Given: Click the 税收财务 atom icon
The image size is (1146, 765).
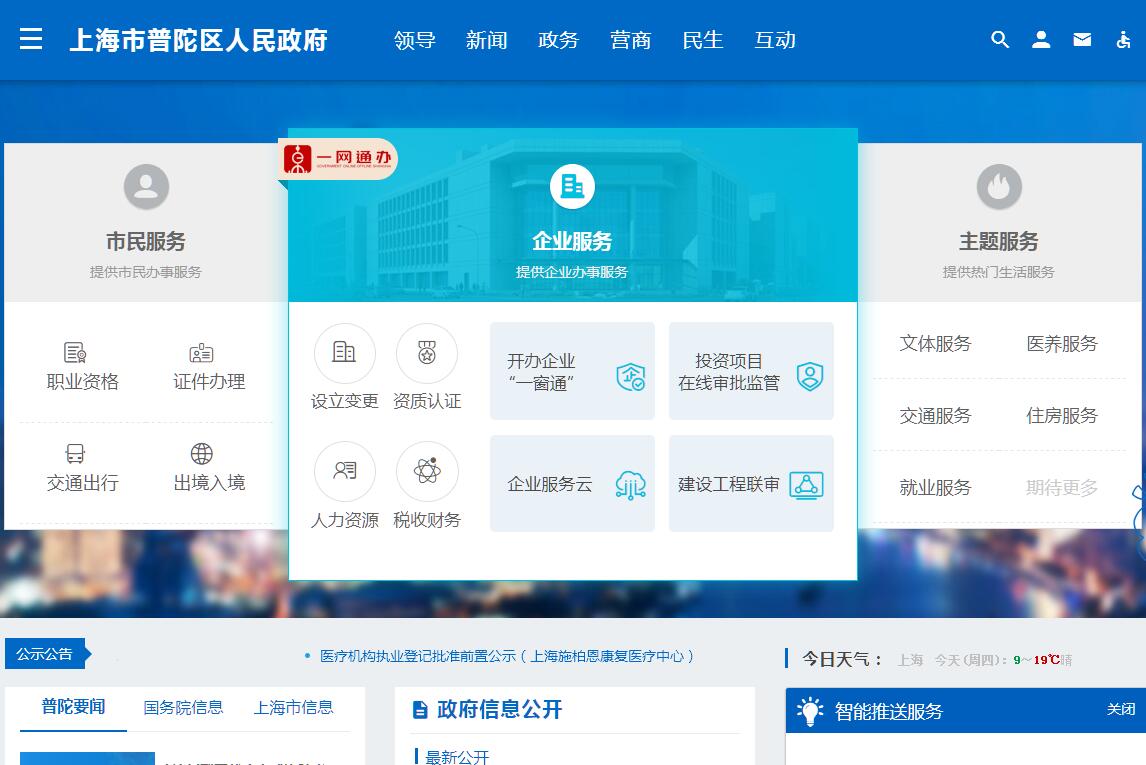Looking at the screenshot, I should [427, 472].
